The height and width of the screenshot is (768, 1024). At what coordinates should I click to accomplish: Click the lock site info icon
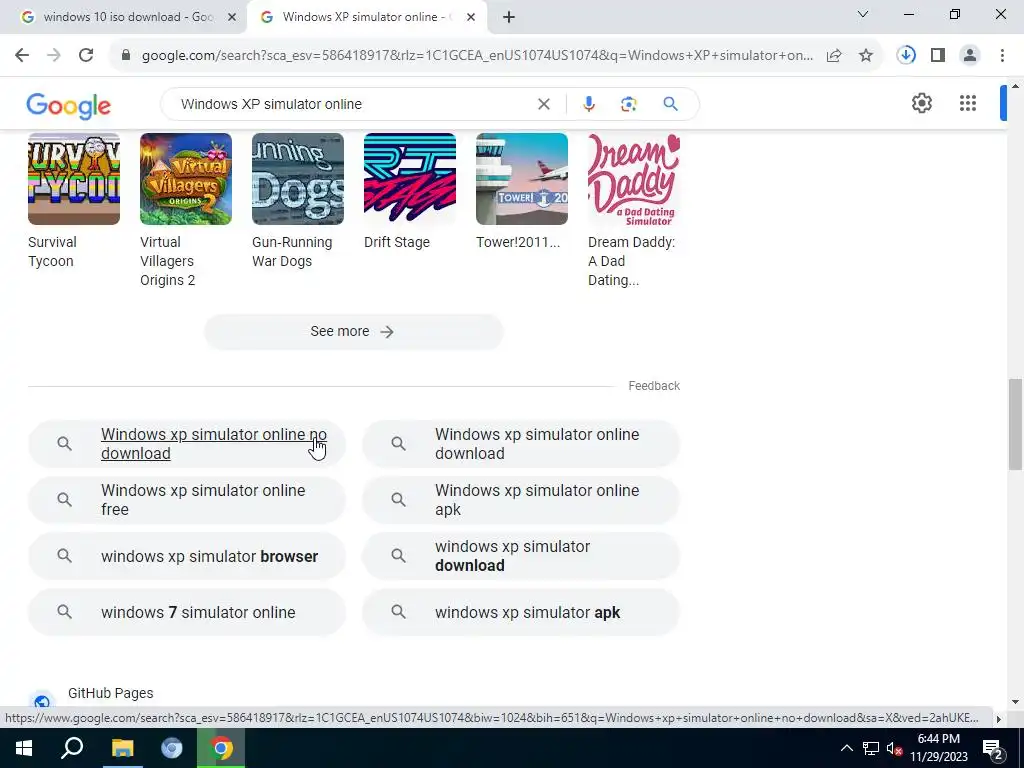(126, 56)
